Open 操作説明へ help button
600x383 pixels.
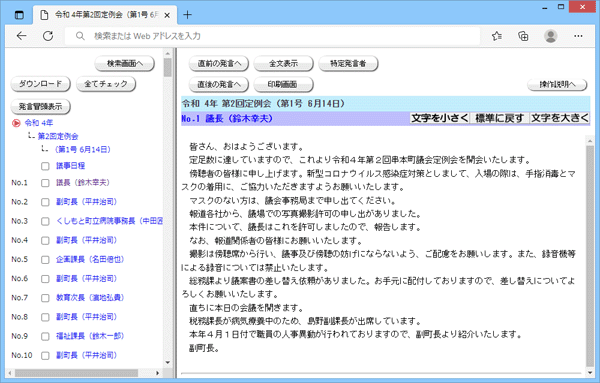coord(557,85)
